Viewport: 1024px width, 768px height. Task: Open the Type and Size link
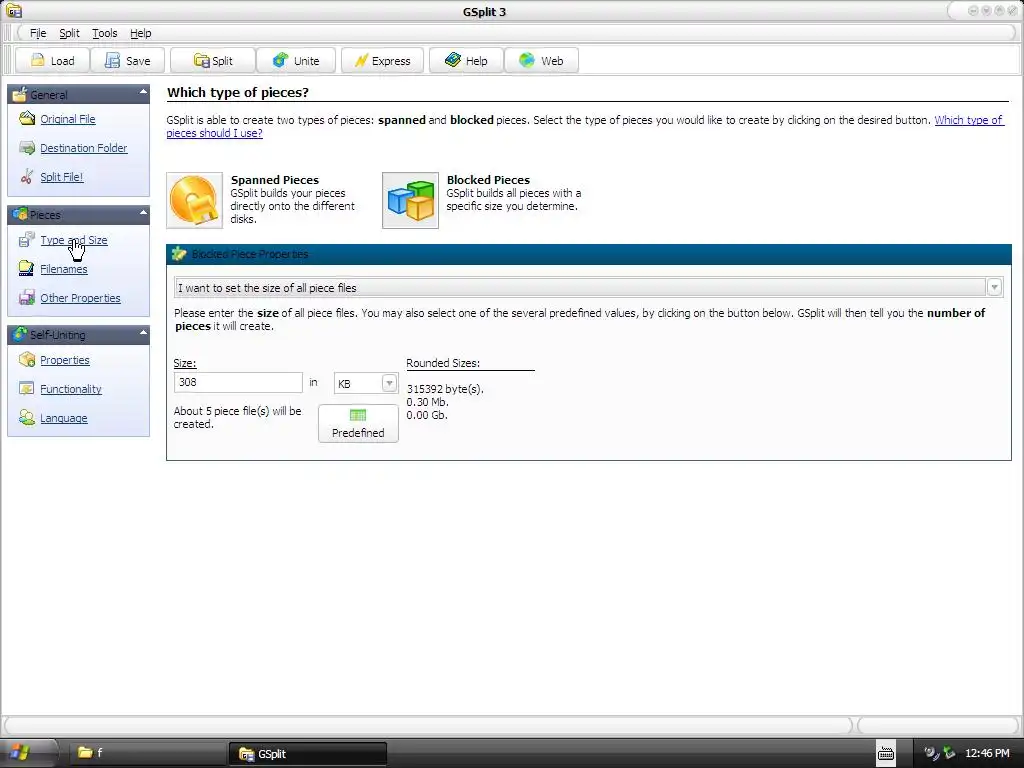click(x=74, y=240)
